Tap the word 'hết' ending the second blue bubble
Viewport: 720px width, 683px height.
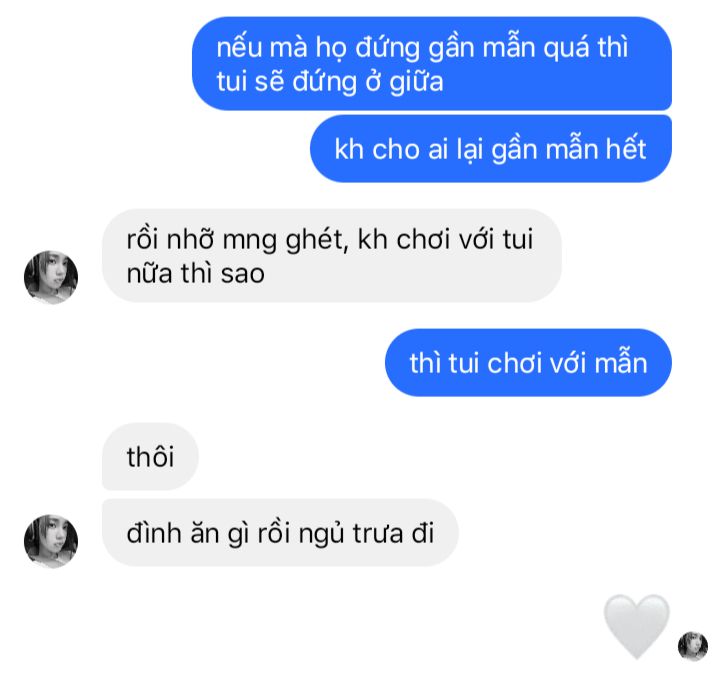626,148
